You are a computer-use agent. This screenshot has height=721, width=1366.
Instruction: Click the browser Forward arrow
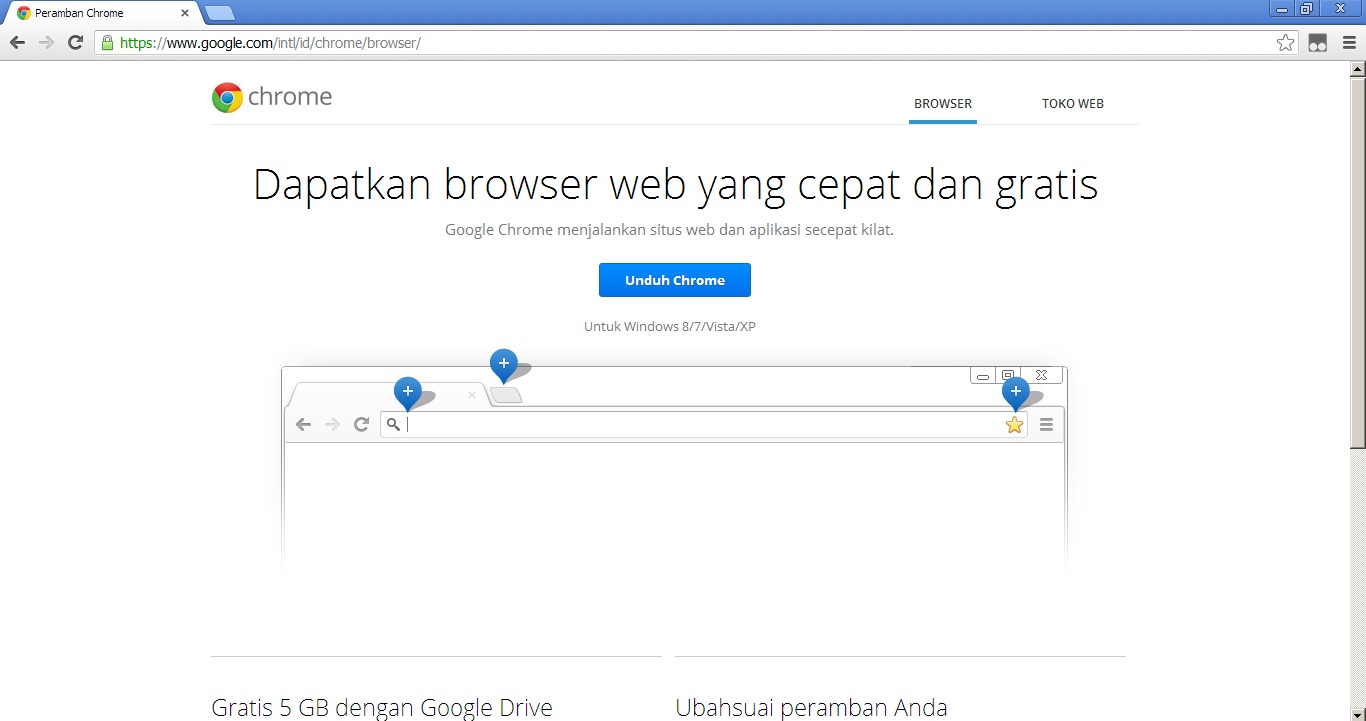(46, 43)
